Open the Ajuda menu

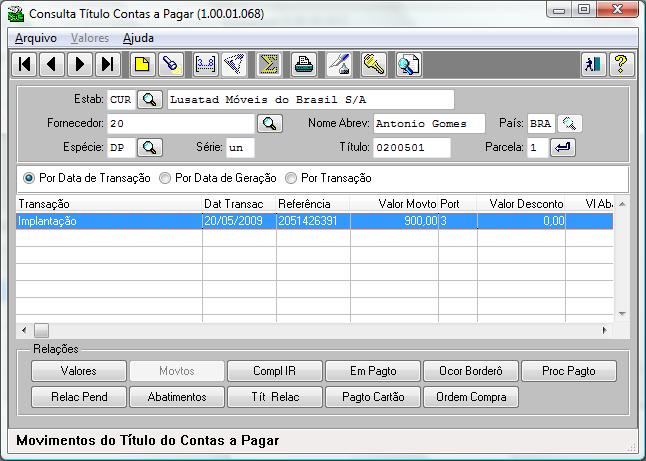pyautogui.click(x=138, y=38)
